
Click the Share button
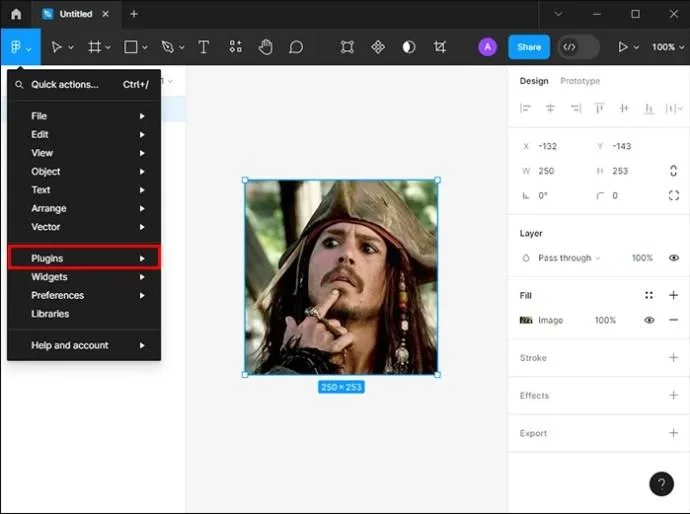(x=529, y=47)
